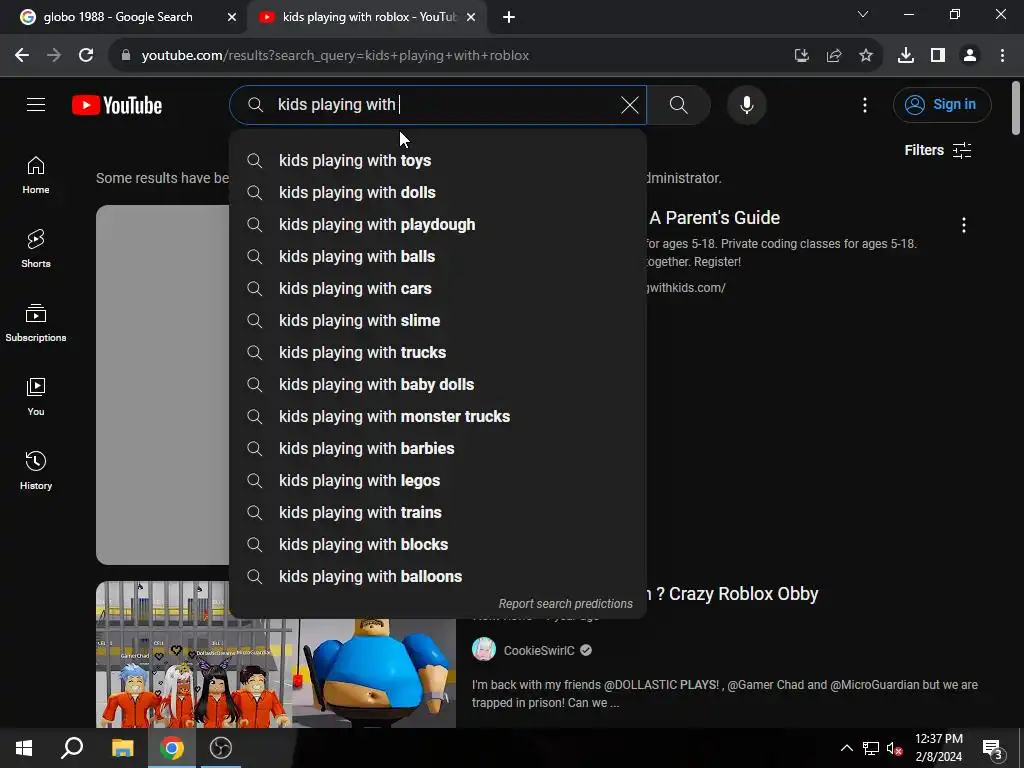1024x768 pixels.
Task: Select suggestion kids playing with playdough
Action: tap(438, 225)
